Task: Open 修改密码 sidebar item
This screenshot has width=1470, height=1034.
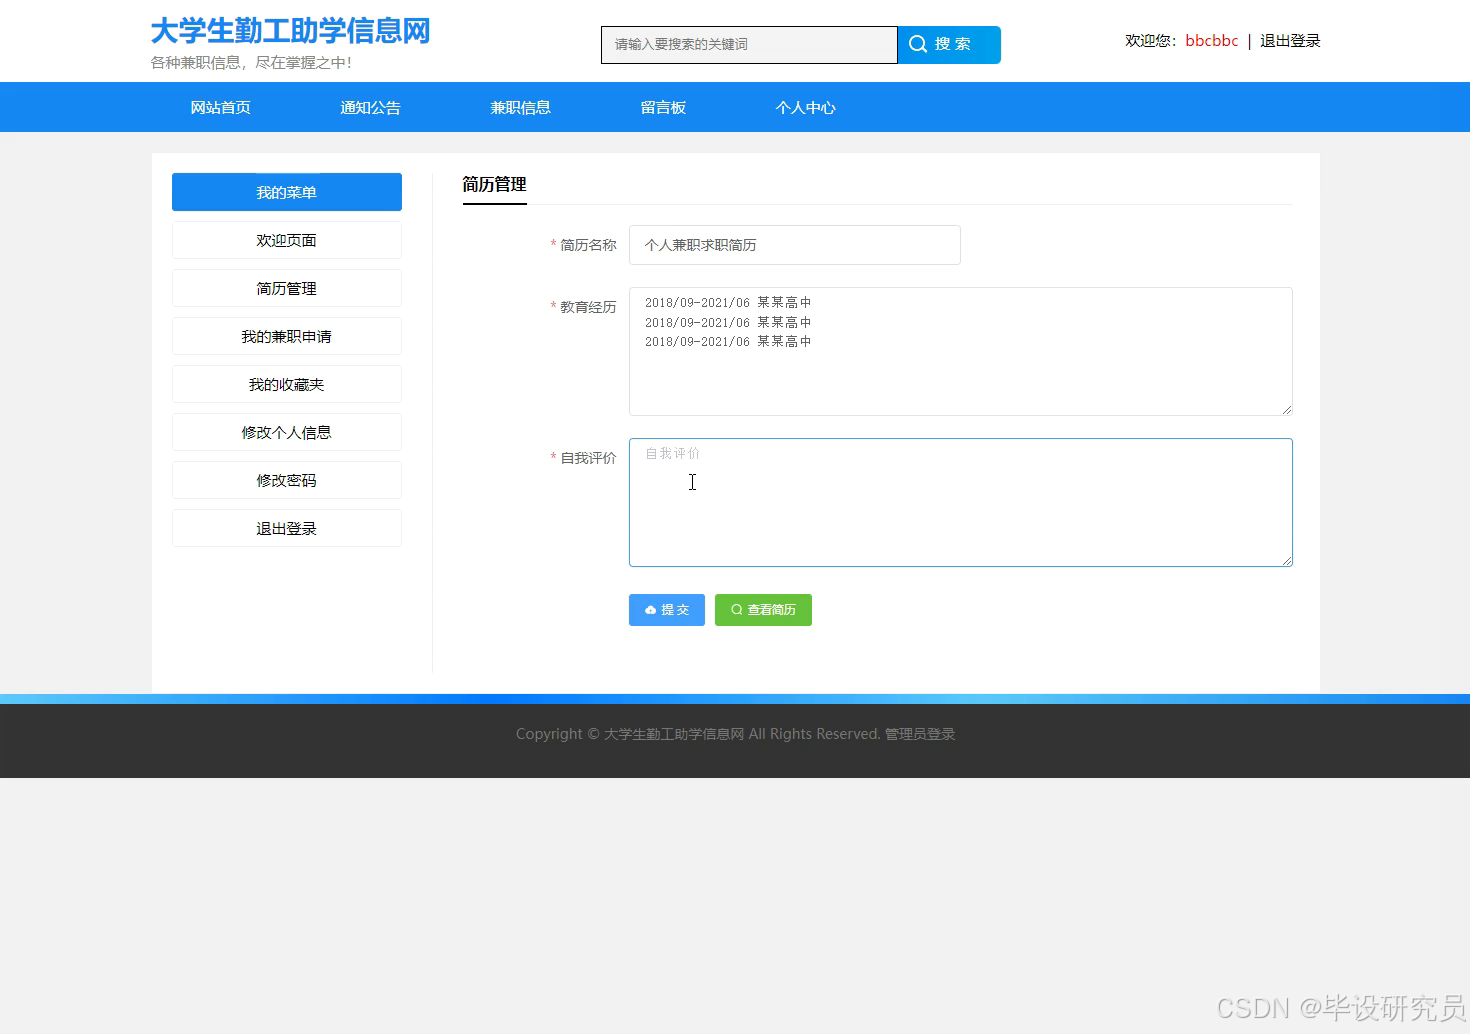Action: (287, 480)
